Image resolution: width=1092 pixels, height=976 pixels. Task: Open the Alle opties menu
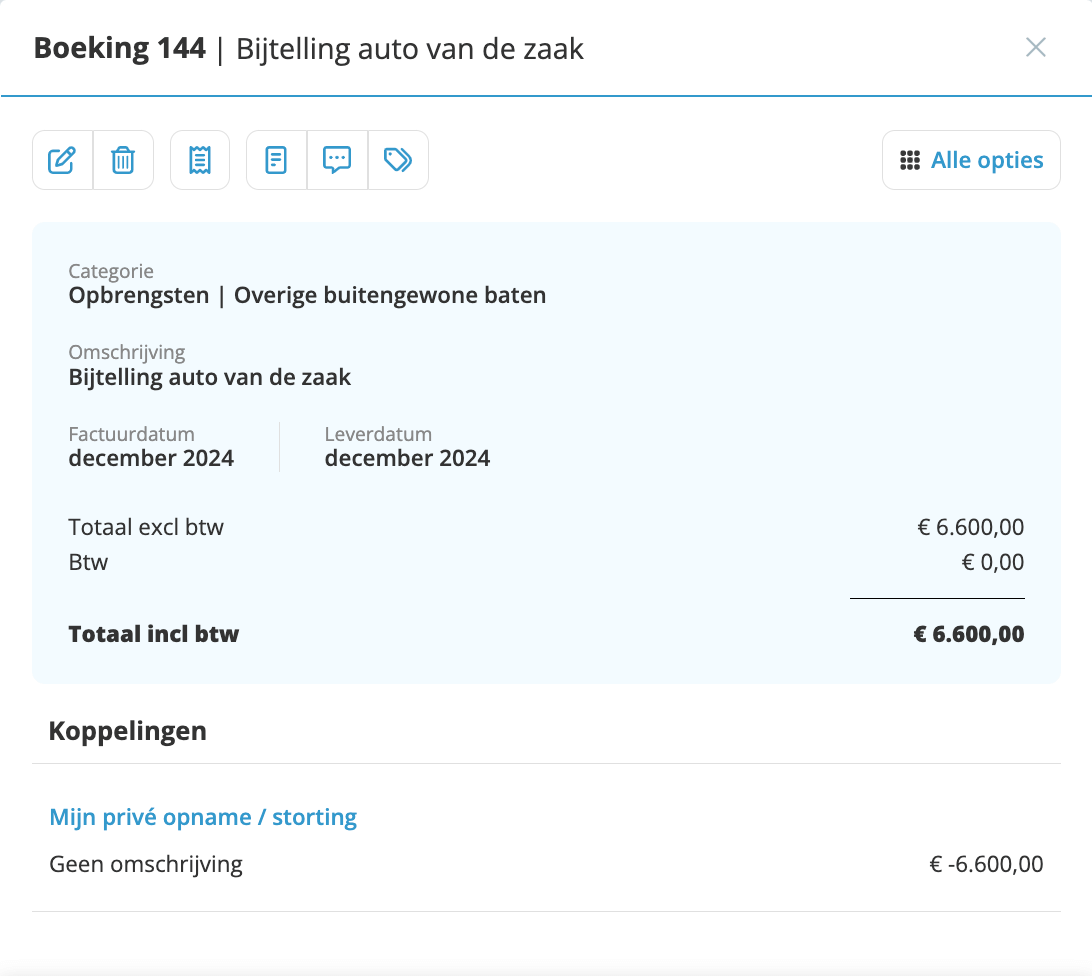click(x=972, y=160)
